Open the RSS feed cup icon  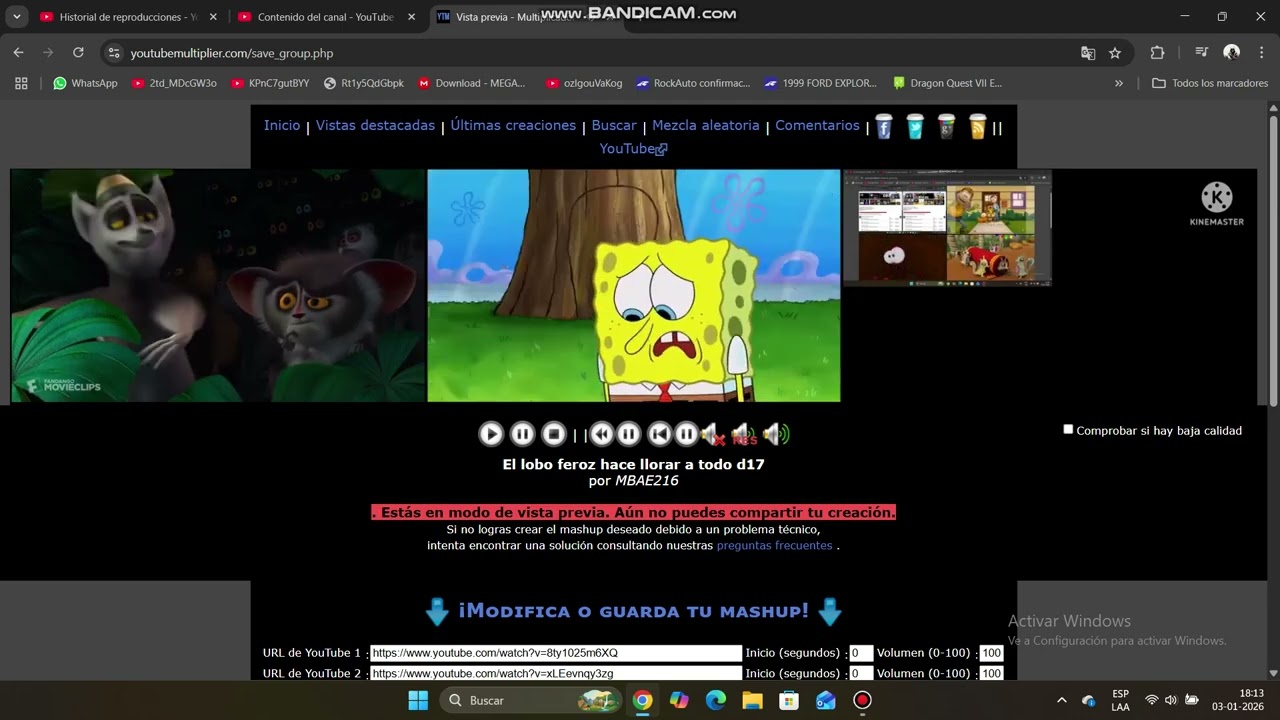click(978, 126)
